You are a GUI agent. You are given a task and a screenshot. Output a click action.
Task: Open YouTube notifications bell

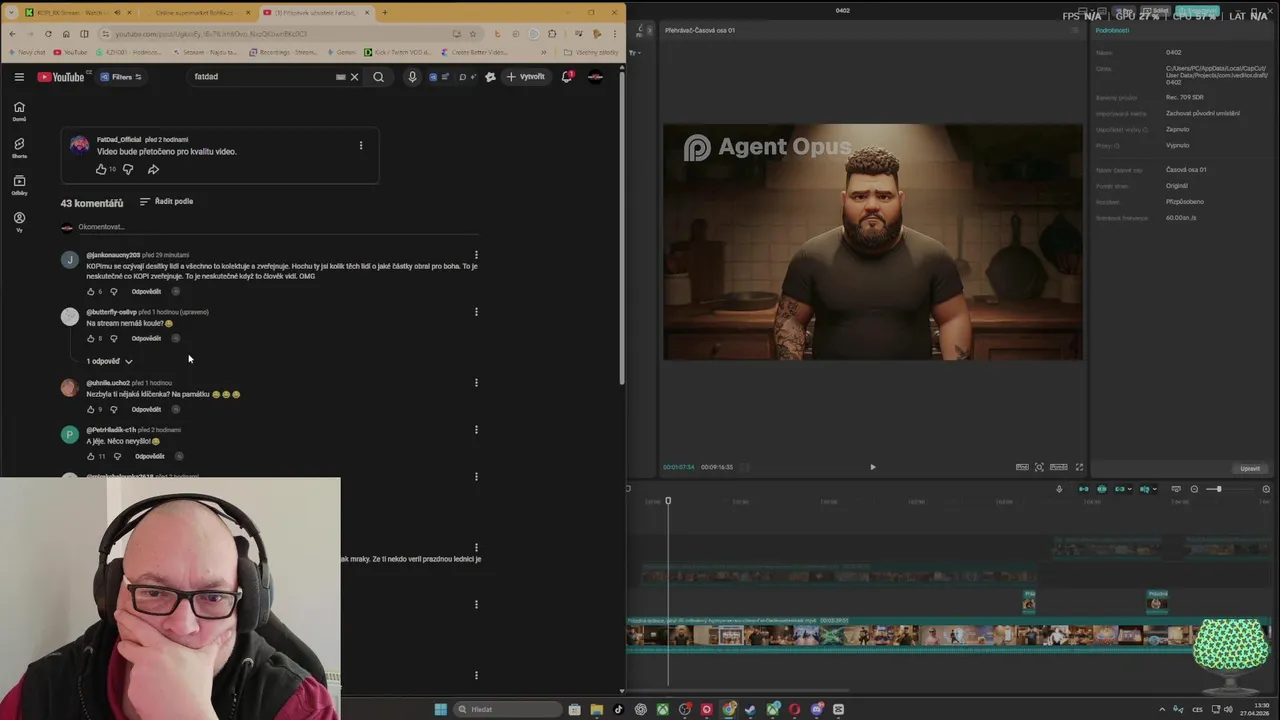(x=567, y=77)
